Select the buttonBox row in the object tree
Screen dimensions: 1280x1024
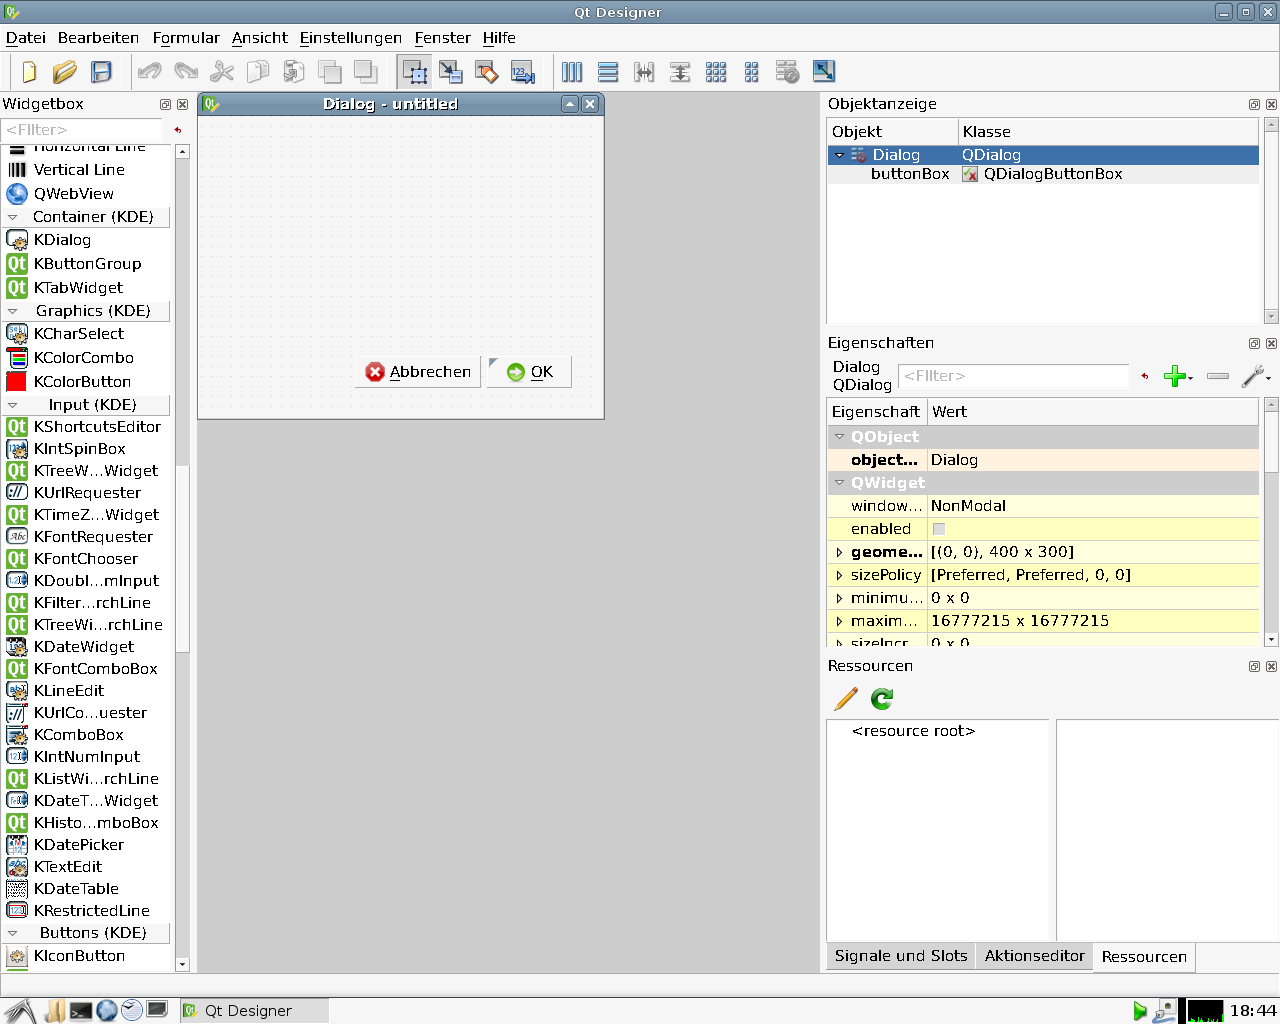tap(1043, 174)
